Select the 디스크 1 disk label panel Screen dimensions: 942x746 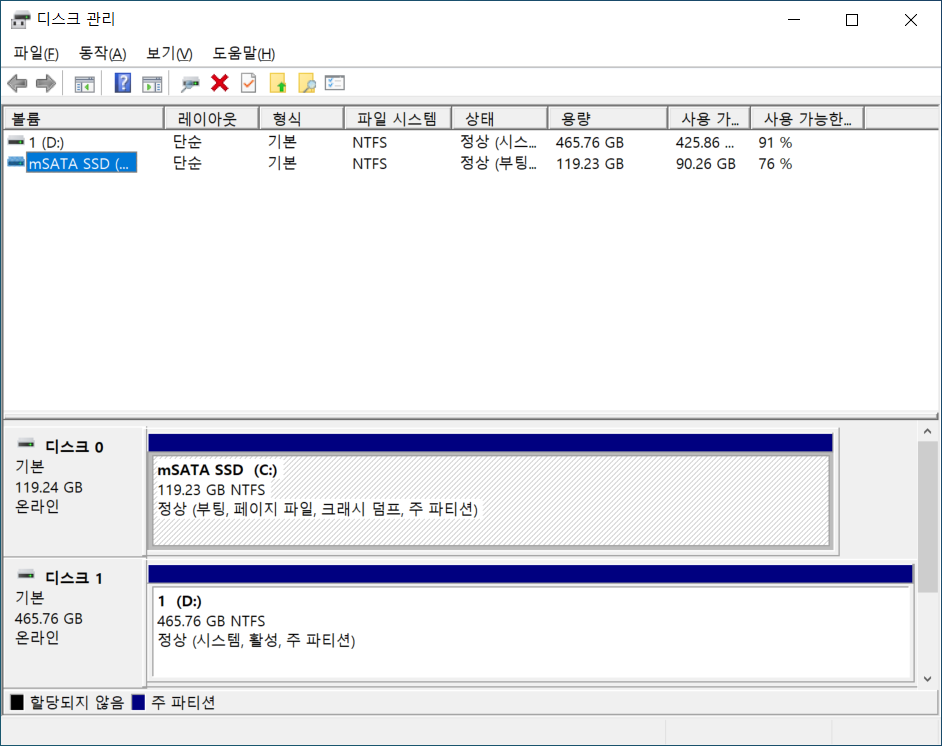74,621
